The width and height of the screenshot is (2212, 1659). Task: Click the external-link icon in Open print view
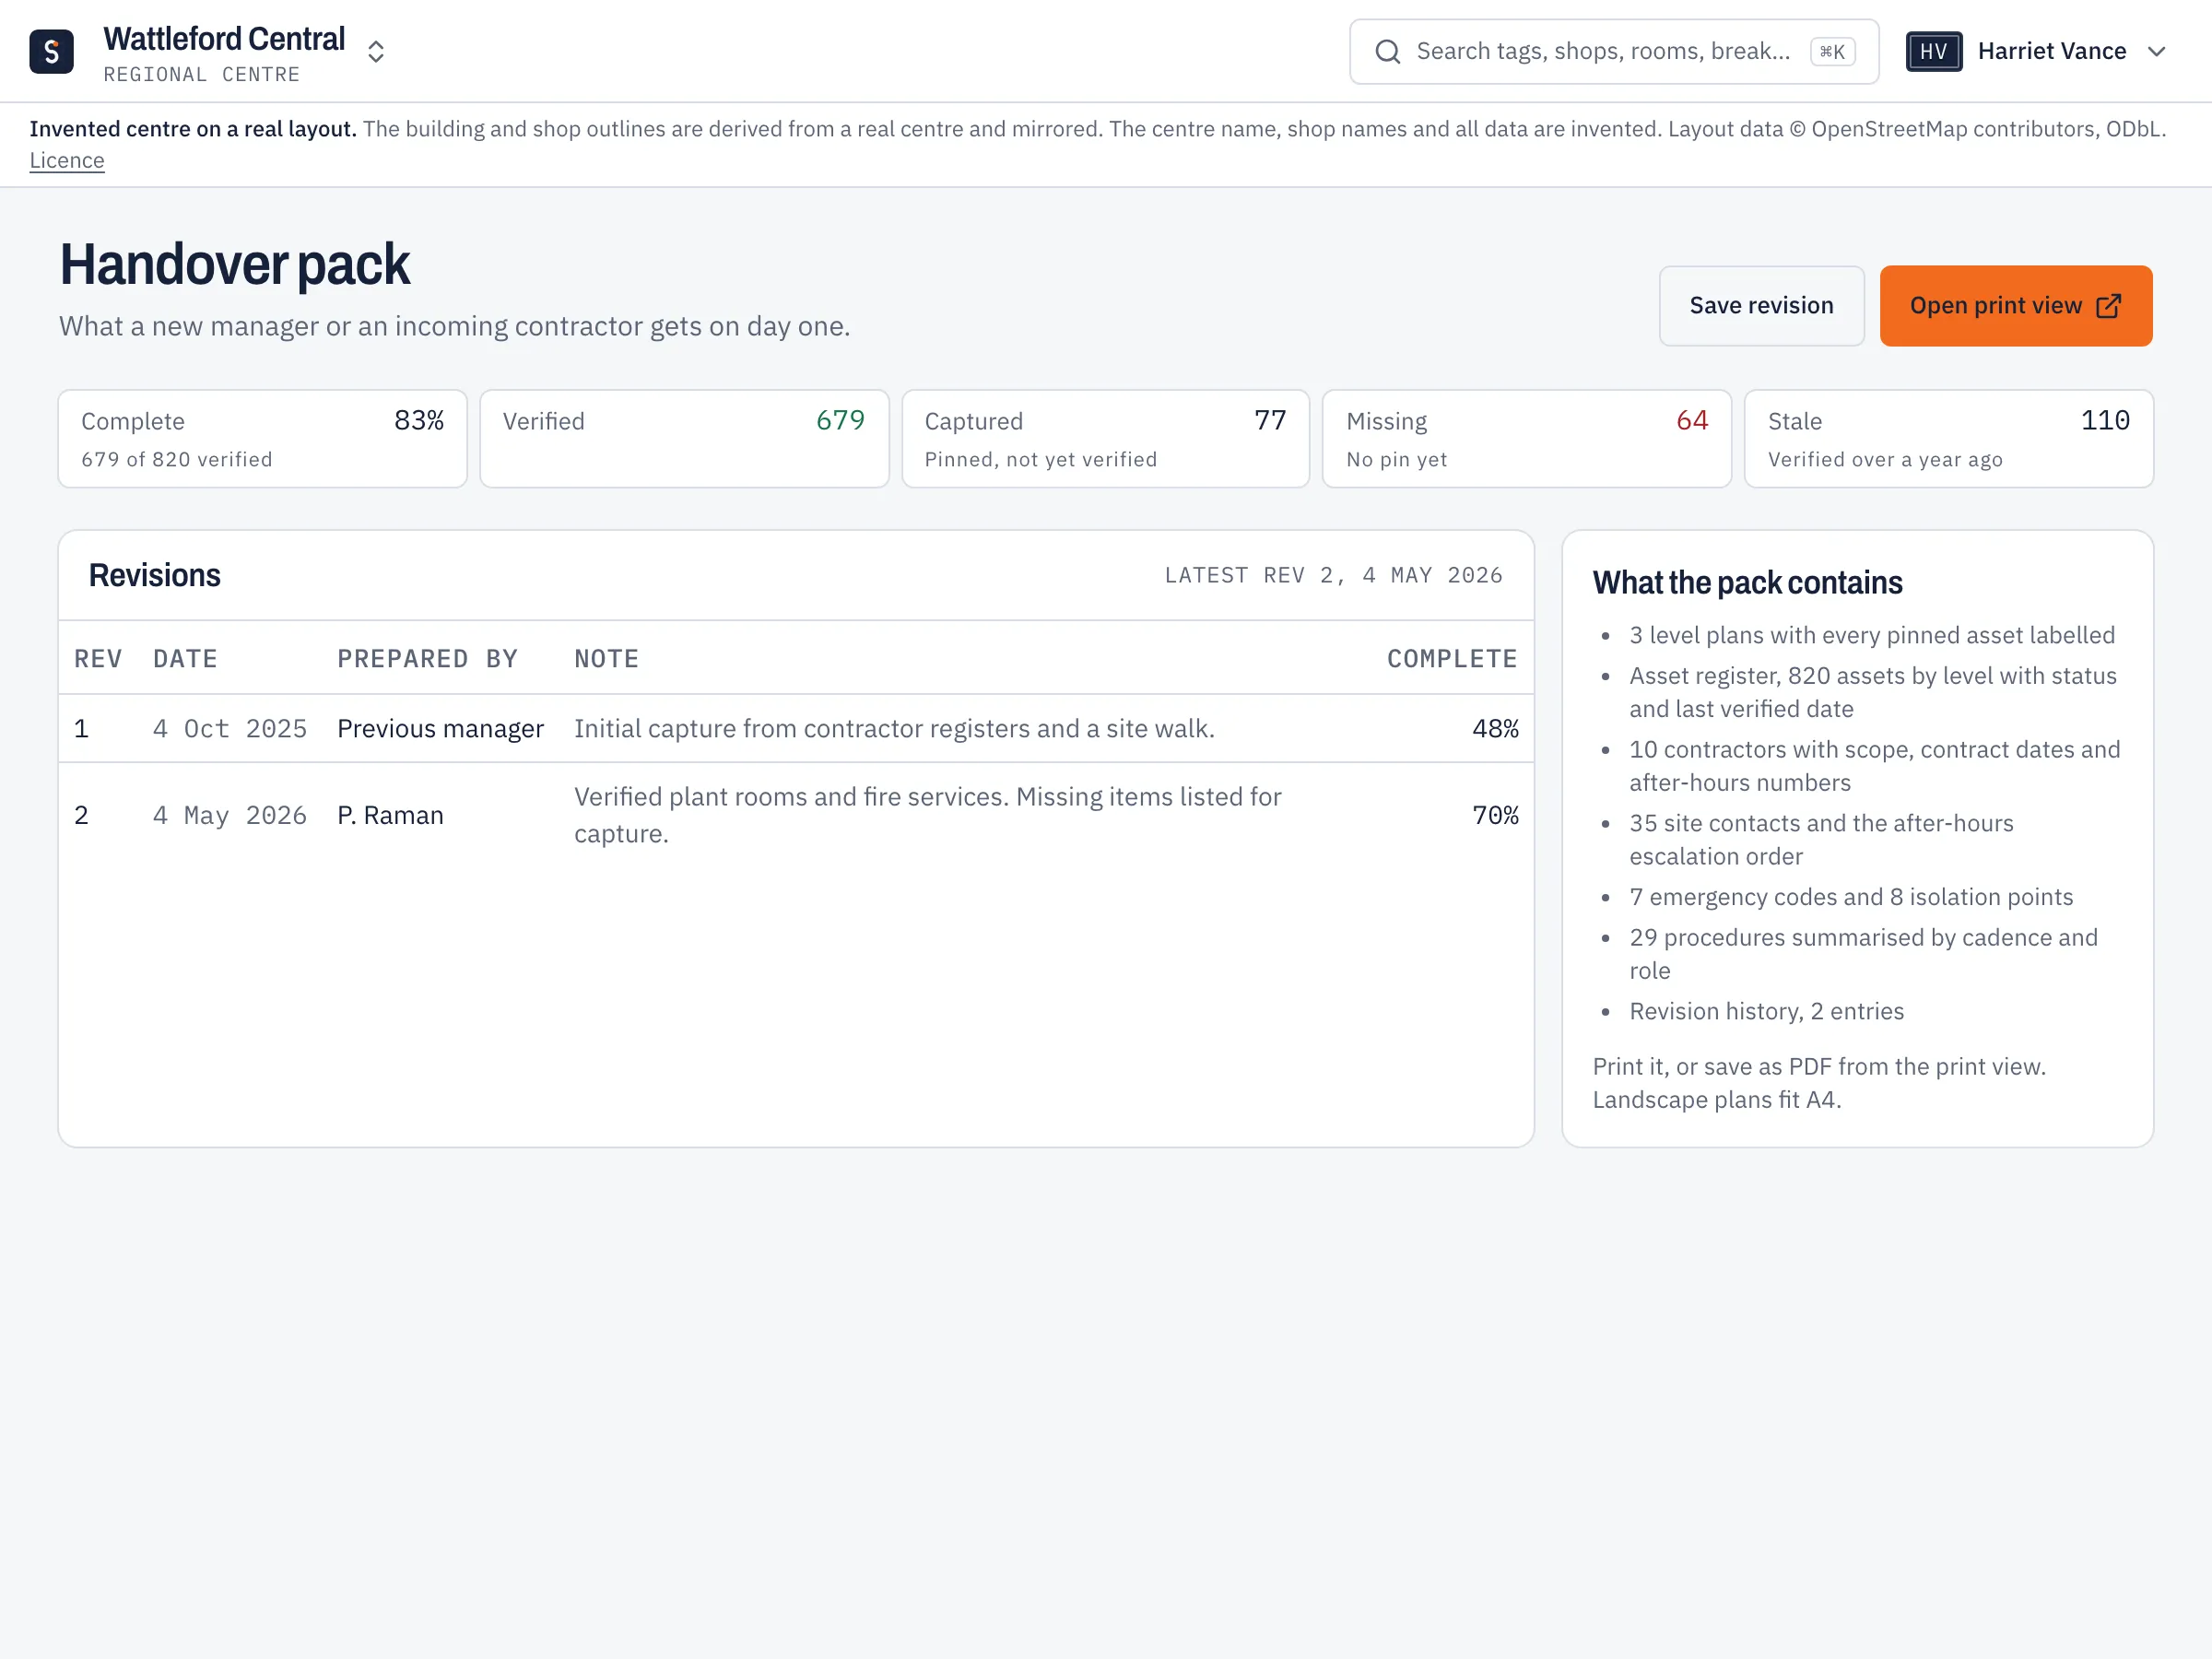pos(2107,306)
